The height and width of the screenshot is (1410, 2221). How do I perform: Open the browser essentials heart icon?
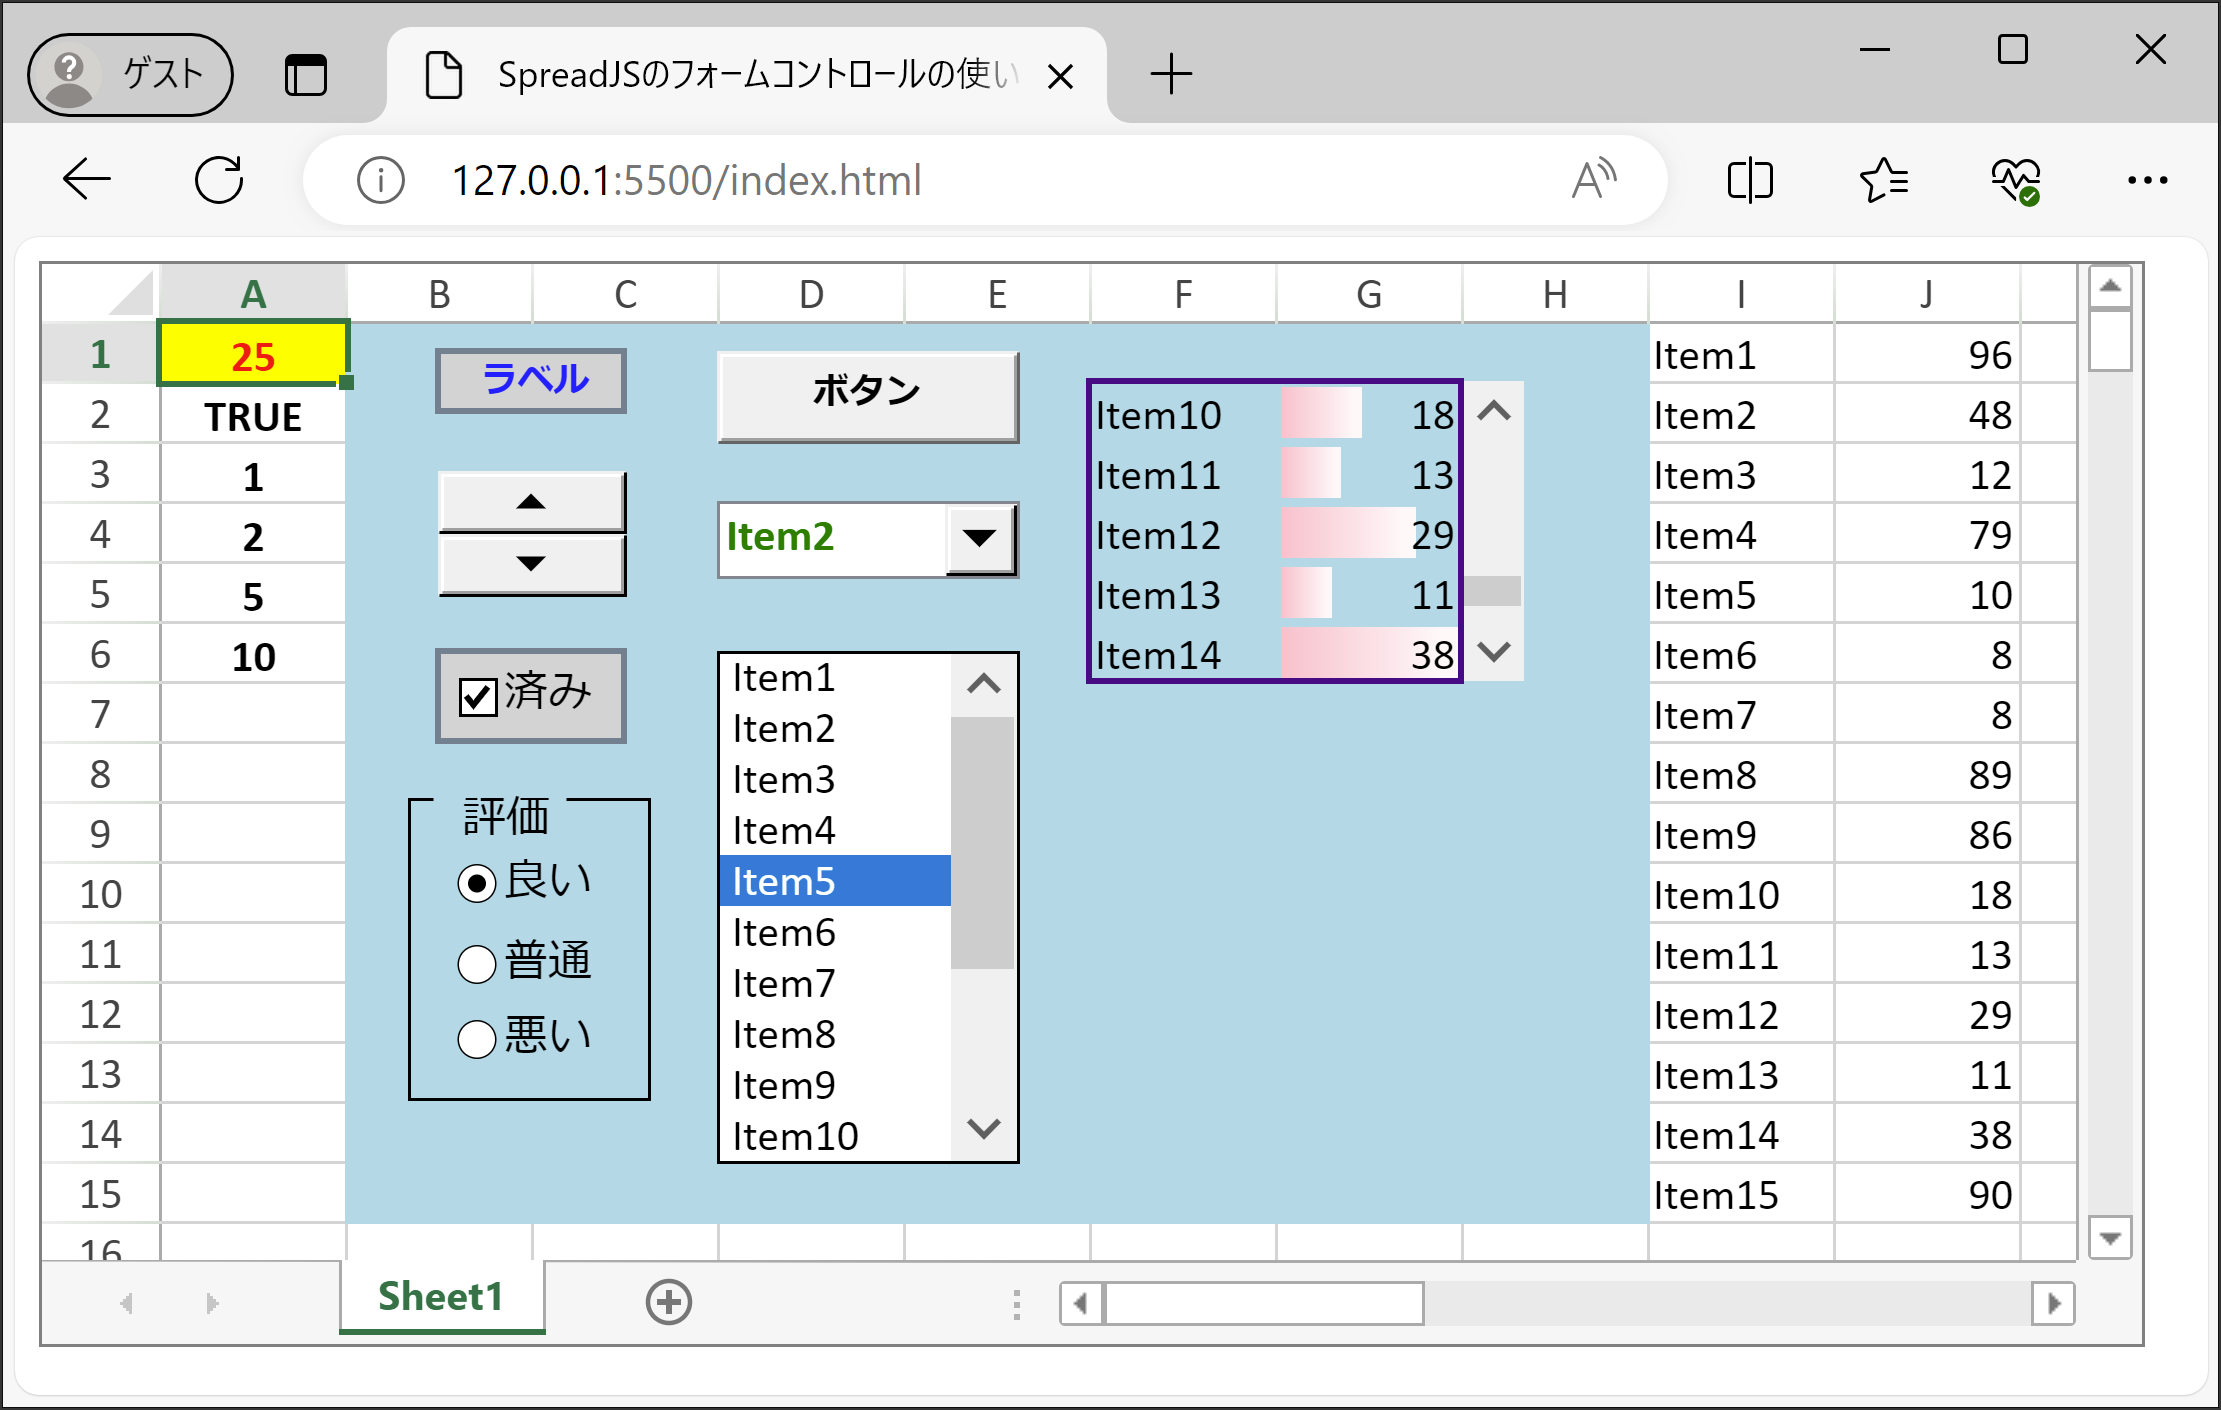click(2016, 181)
